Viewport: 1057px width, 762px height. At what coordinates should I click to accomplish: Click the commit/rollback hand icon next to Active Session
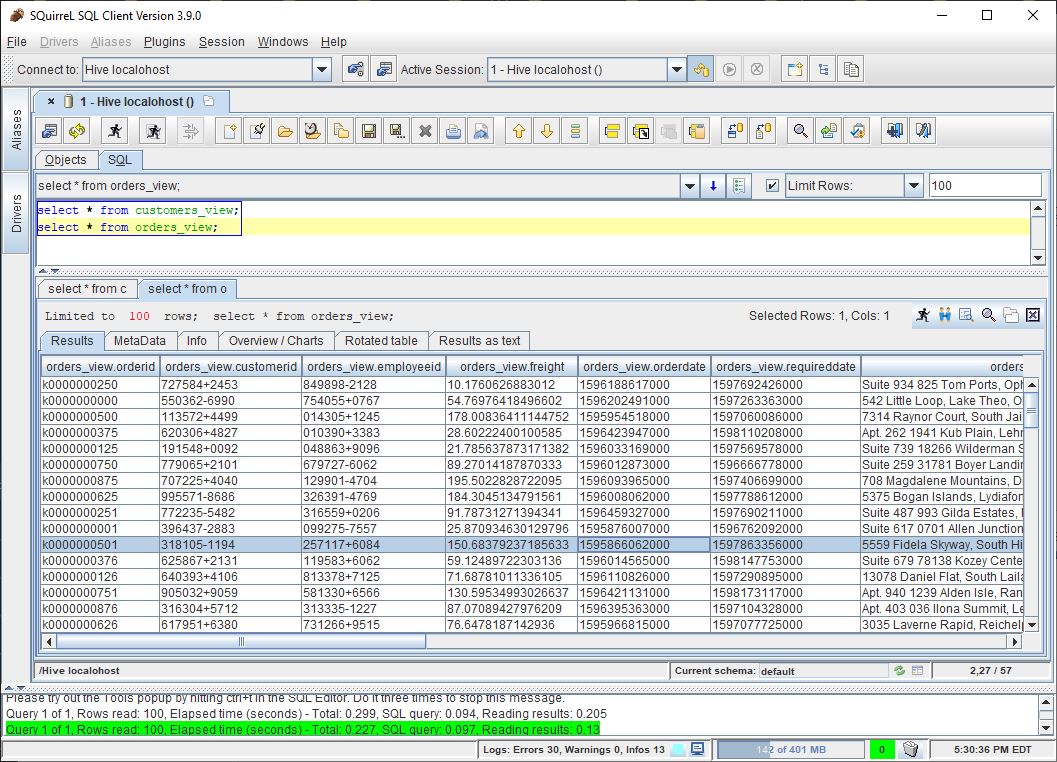[701, 69]
